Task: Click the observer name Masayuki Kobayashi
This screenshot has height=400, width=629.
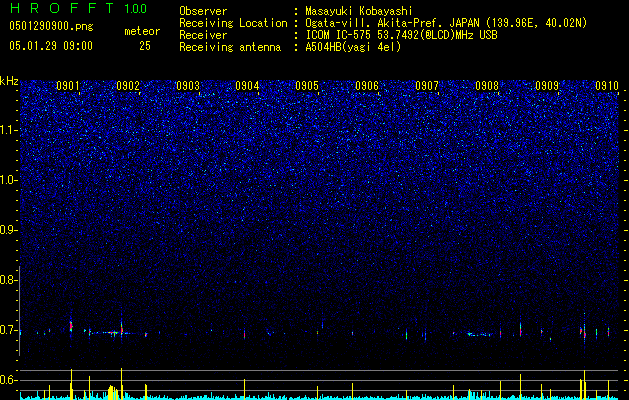Action: tap(359, 11)
